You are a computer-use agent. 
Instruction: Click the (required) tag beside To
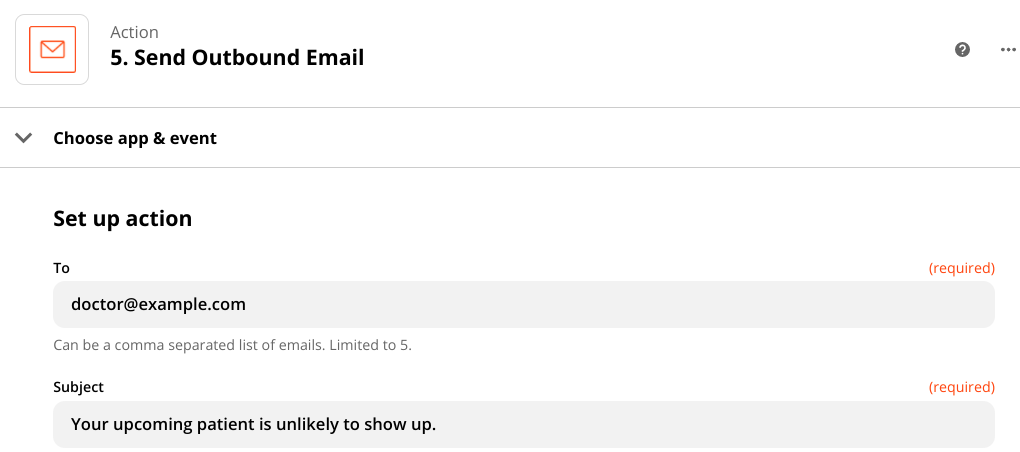pyautogui.click(x=961, y=268)
